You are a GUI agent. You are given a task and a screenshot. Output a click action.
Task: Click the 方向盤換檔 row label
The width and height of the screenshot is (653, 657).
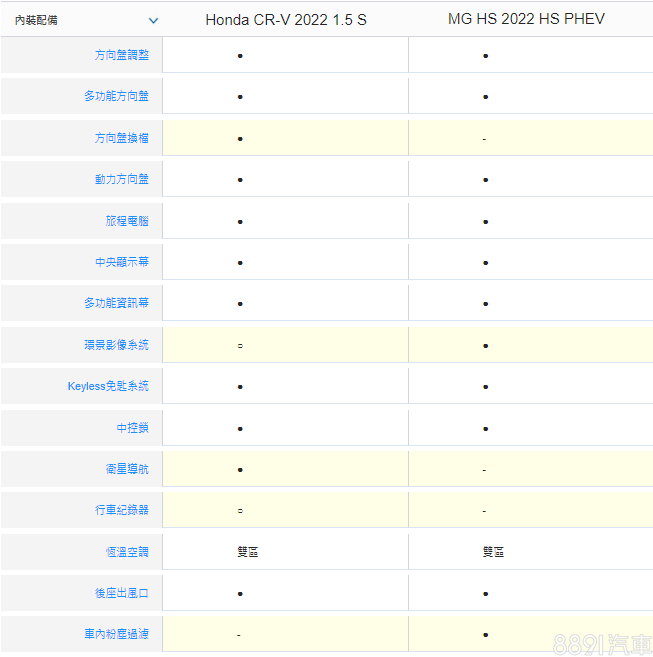point(121,138)
